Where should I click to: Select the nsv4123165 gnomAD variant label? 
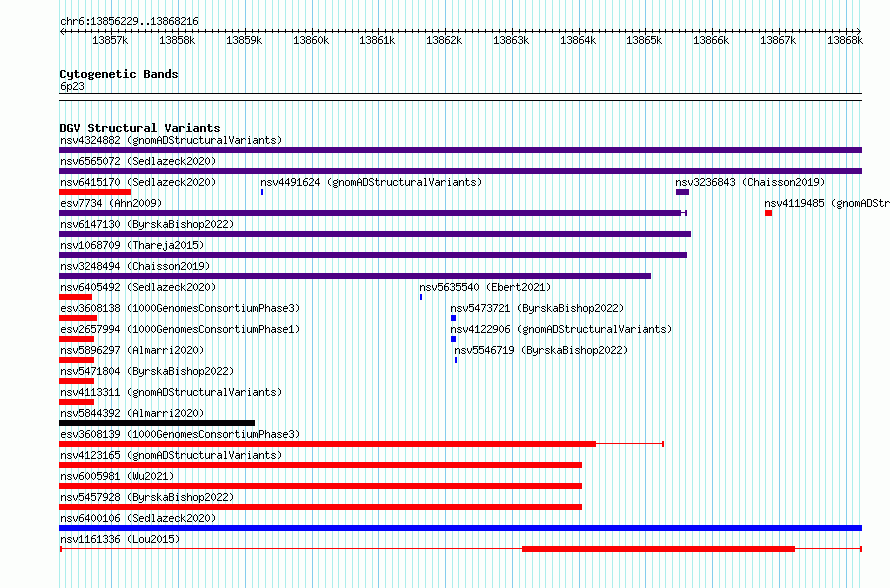click(171, 455)
